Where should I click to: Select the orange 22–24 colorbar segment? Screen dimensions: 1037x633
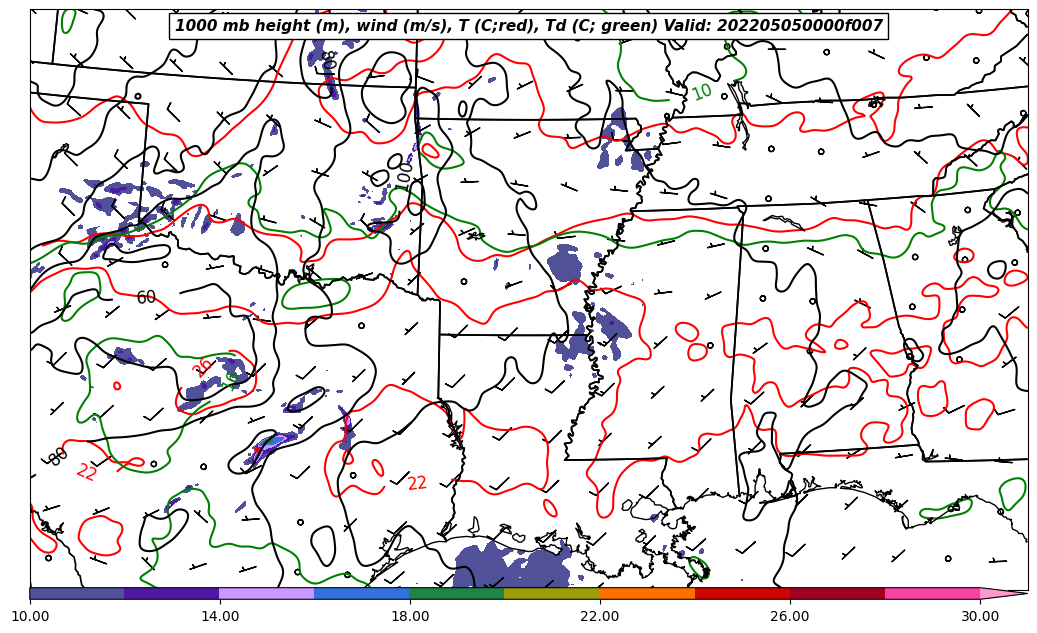[647, 593]
